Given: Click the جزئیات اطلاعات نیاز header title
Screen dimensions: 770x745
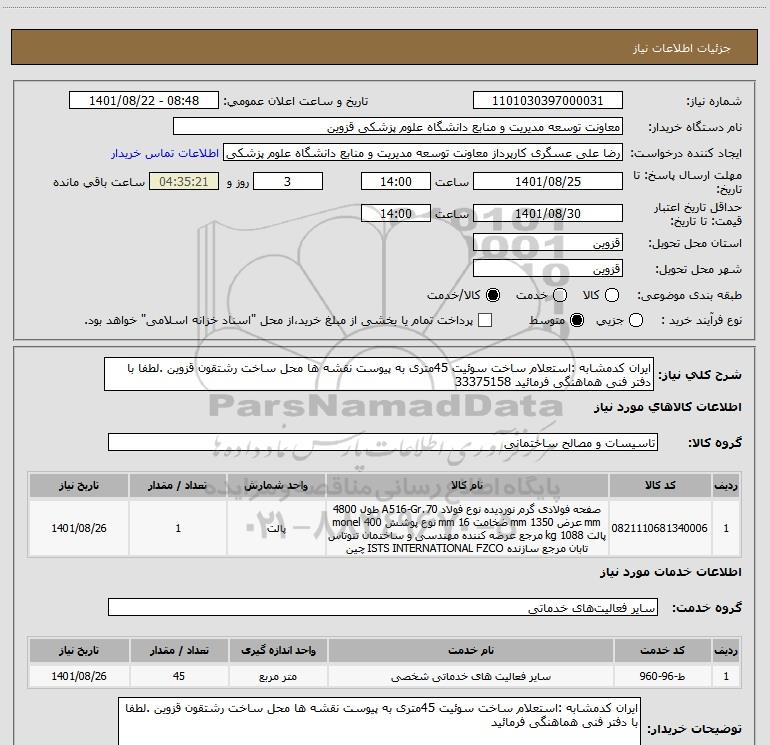Looking at the screenshot, I should pos(682,48).
